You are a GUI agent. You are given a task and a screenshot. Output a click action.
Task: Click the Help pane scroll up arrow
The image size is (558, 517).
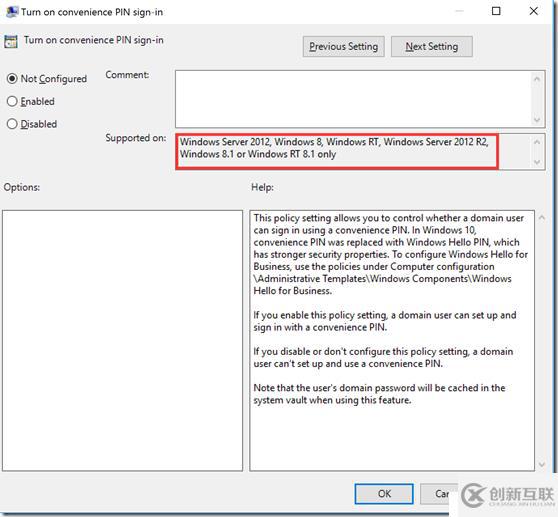(542, 218)
